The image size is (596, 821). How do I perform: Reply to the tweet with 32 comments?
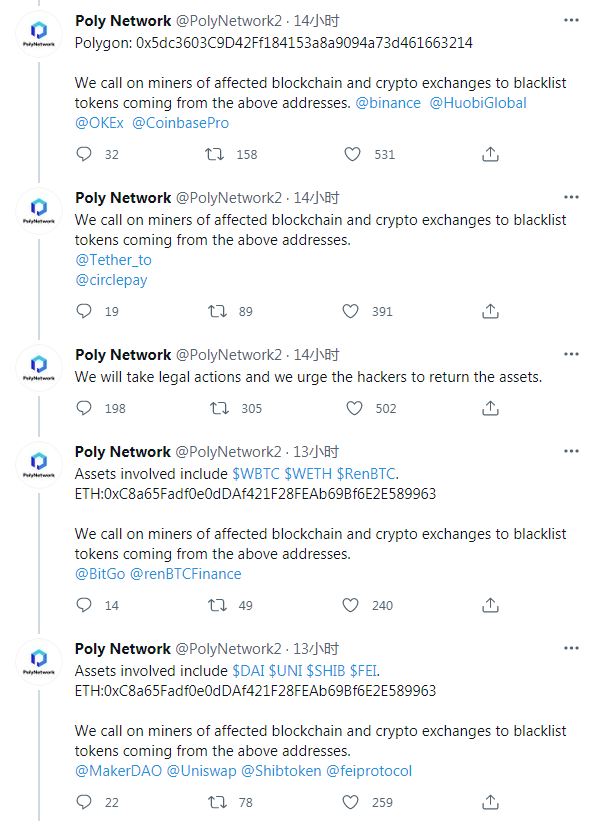pyautogui.click(x=84, y=154)
